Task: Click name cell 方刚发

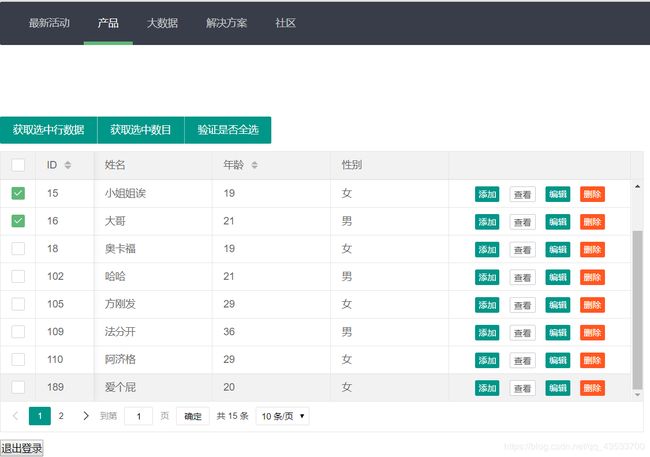Action: pos(120,304)
